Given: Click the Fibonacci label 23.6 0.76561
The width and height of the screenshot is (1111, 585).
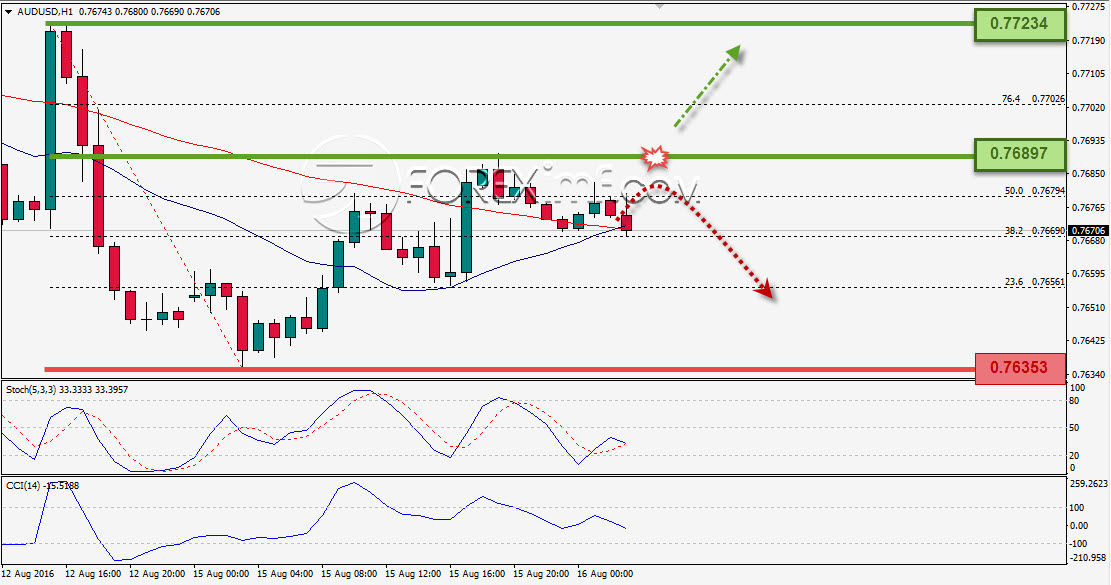Looking at the screenshot, I should [x=1034, y=282].
